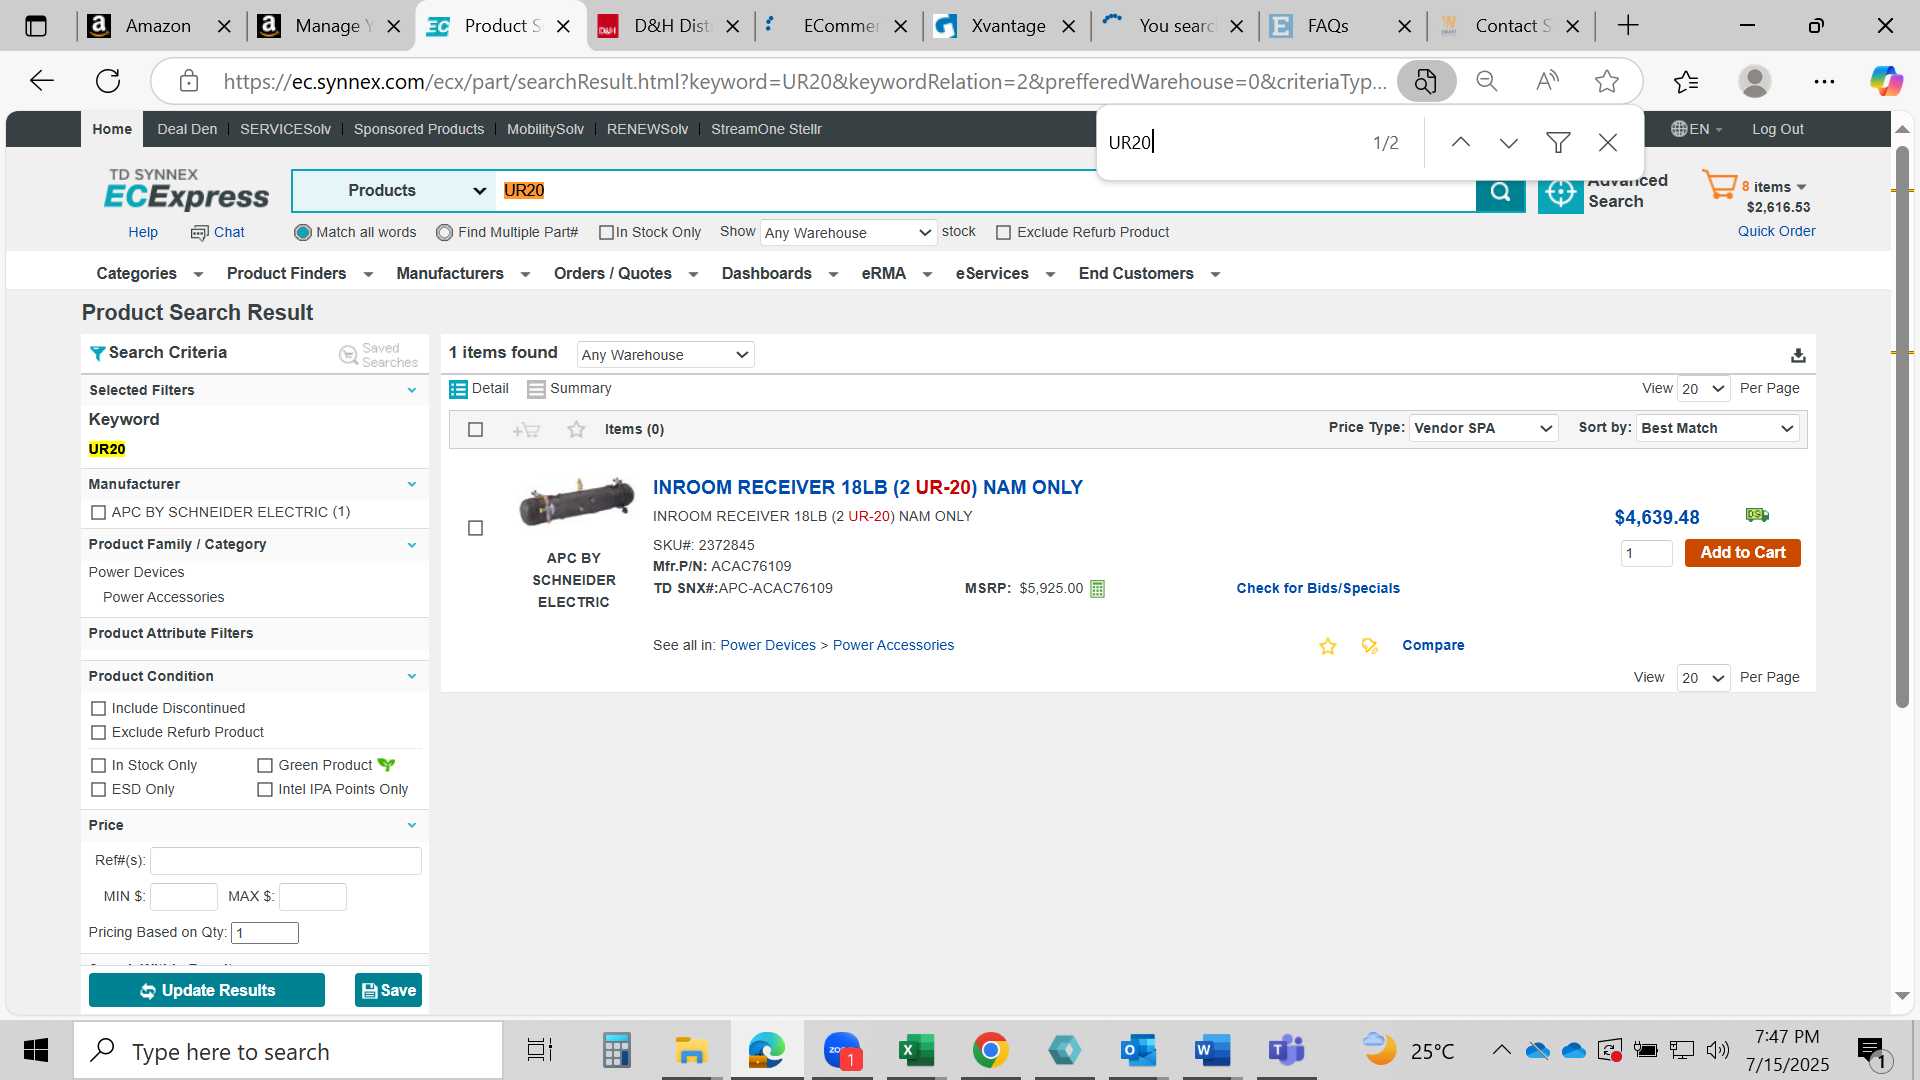Click browser refresh icon
Image resolution: width=1920 pixels, height=1080 pixels.
click(108, 81)
